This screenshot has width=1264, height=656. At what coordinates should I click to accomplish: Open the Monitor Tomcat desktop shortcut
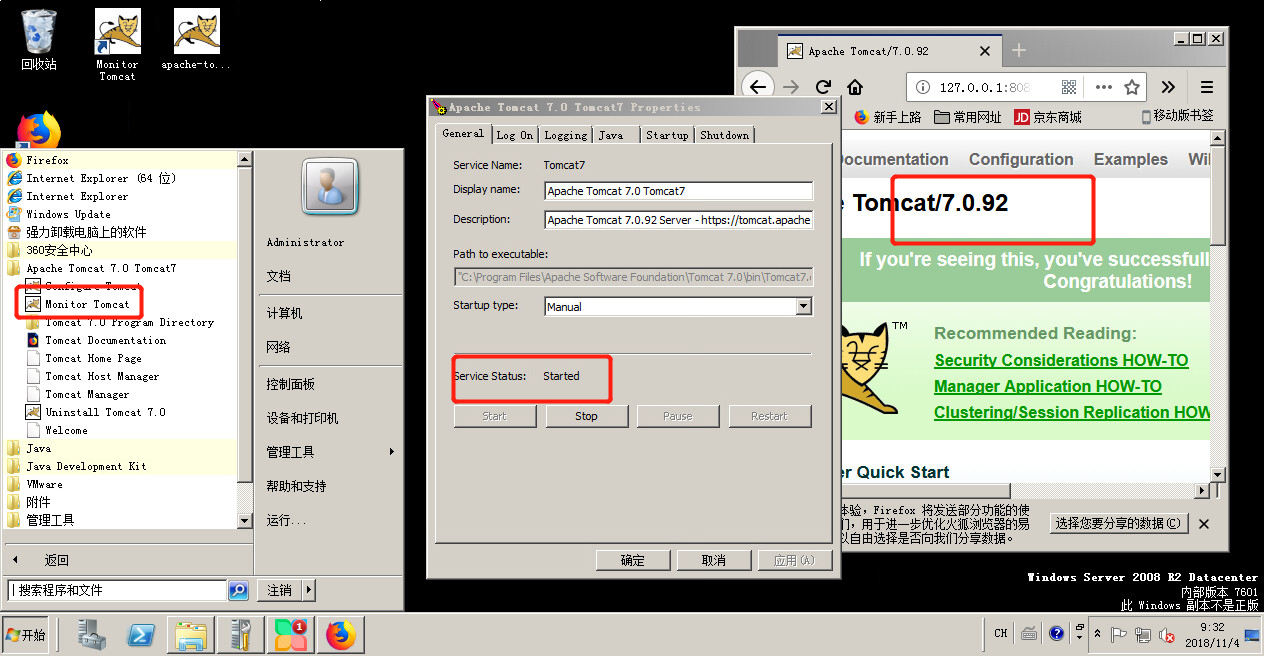[x=117, y=45]
